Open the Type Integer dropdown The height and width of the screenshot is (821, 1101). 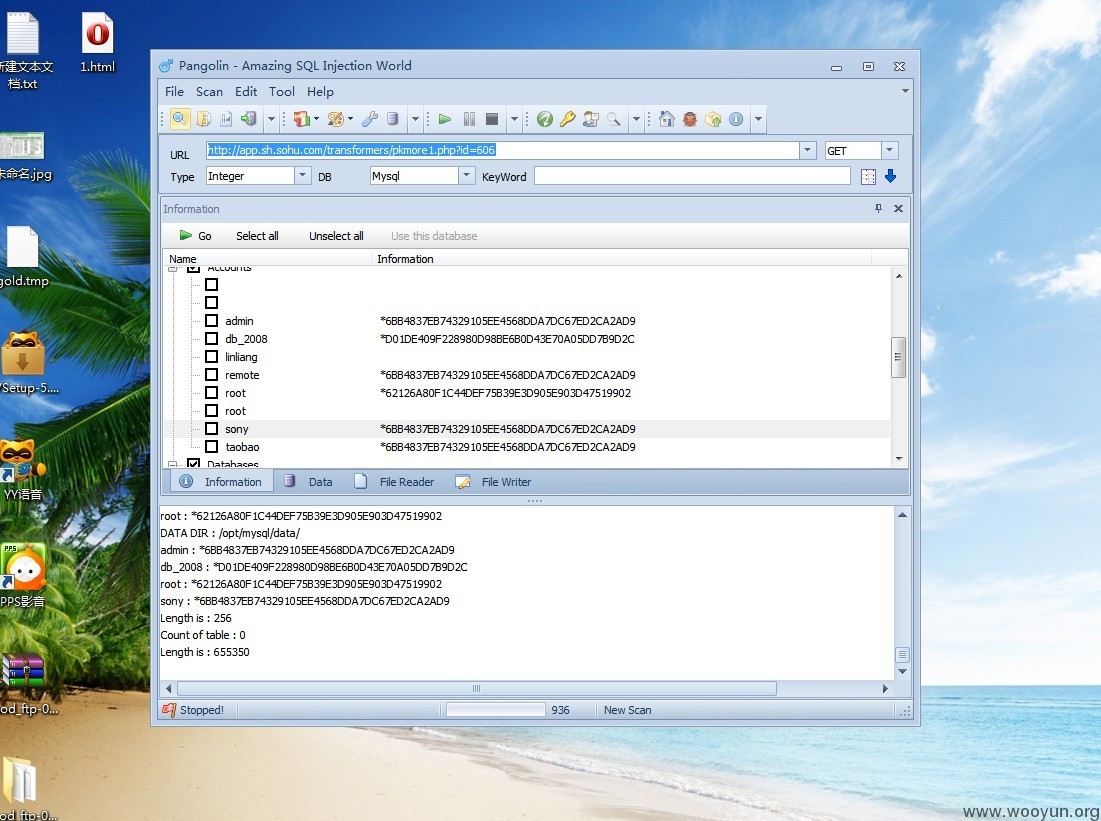pyautogui.click(x=302, y=176)
